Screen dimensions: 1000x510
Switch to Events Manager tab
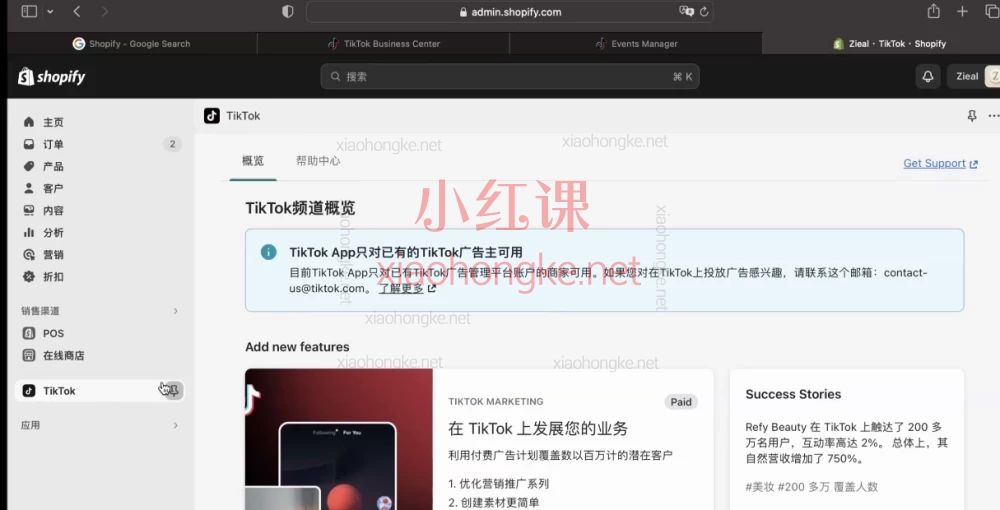636,44
